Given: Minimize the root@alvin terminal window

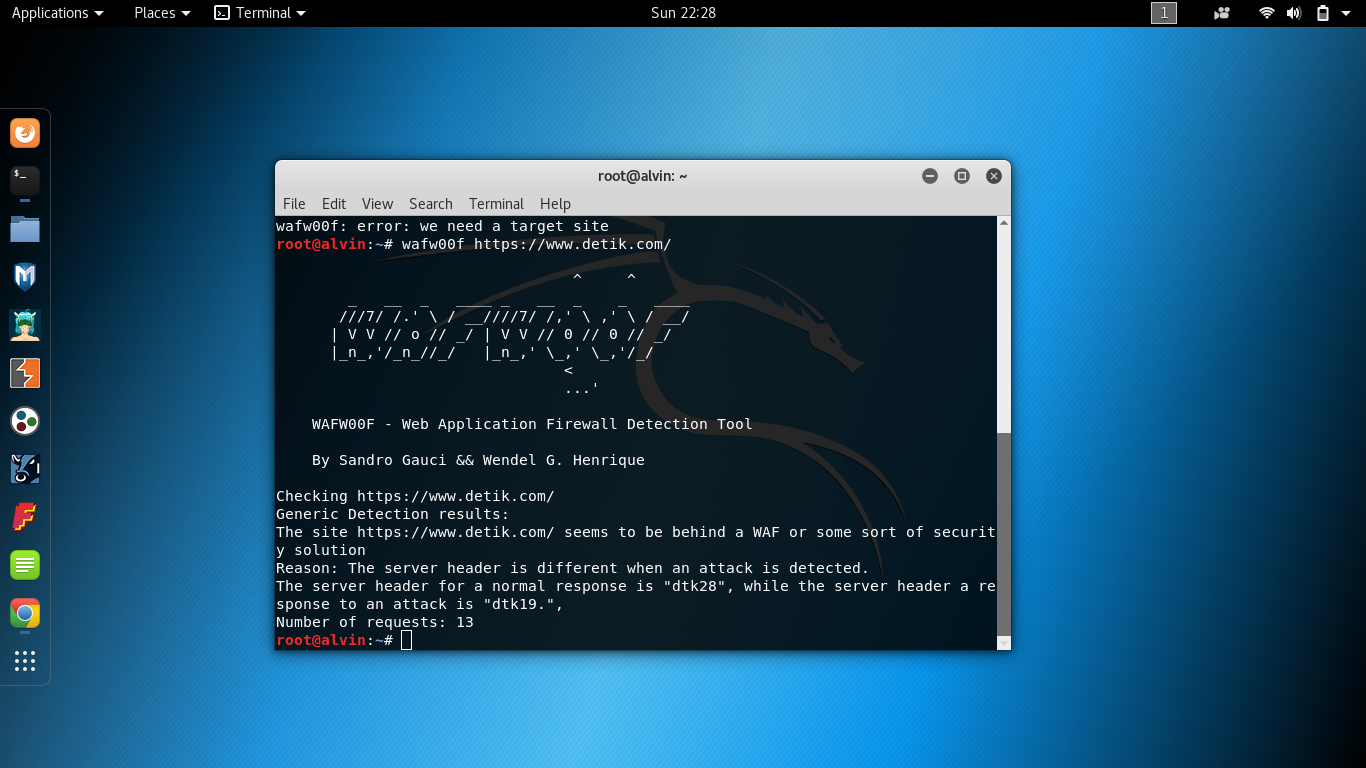Looking at the screenshot, I should click(x=930, y=176).
